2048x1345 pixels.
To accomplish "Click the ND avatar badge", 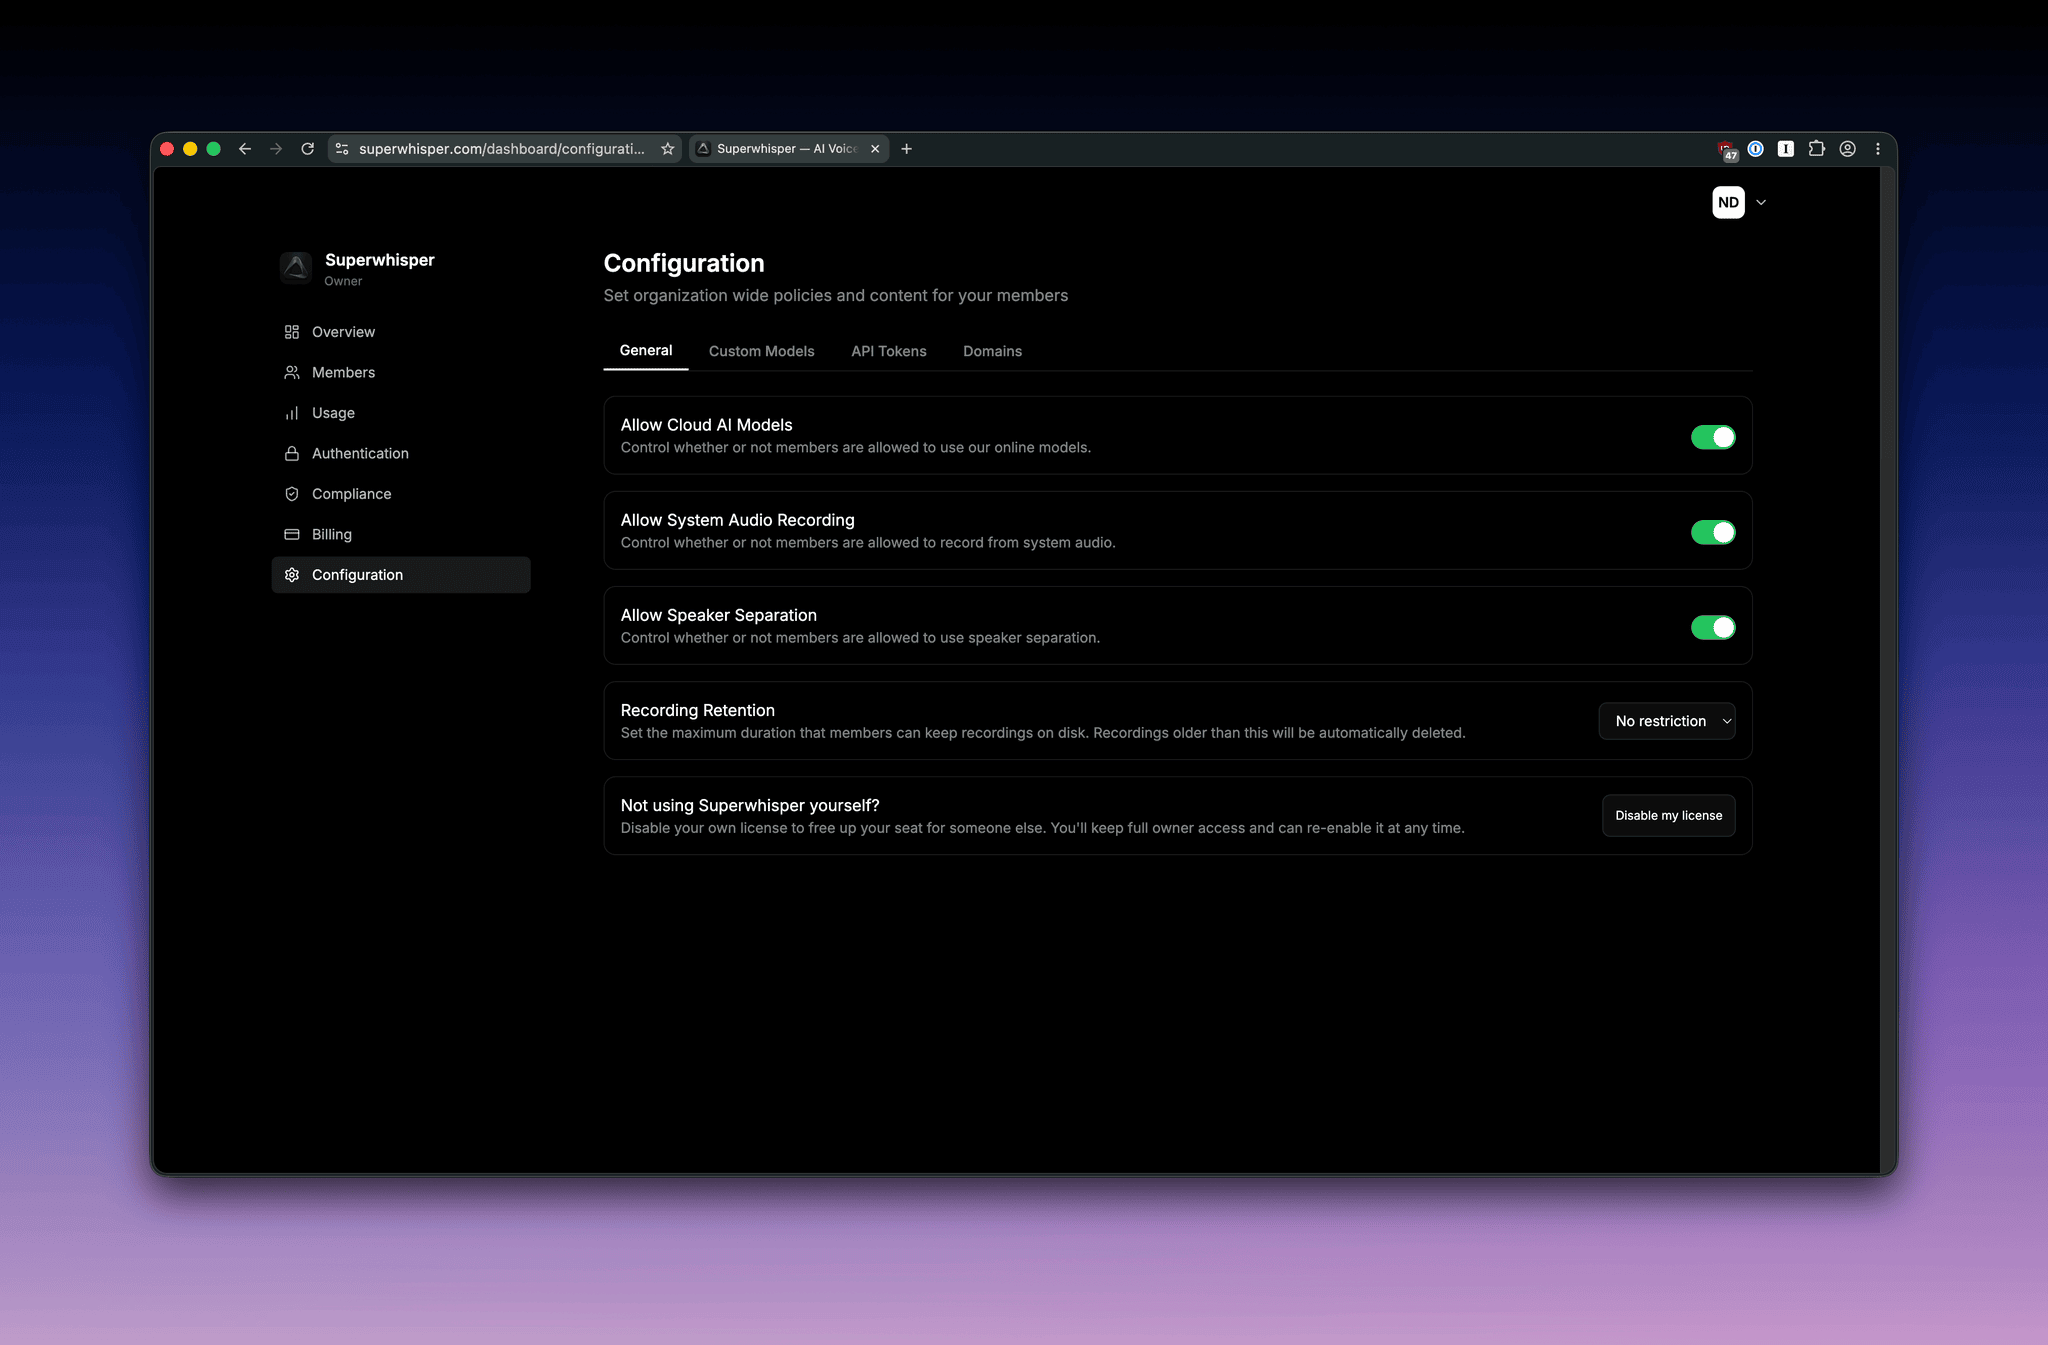I will [x=1728, y=202].
